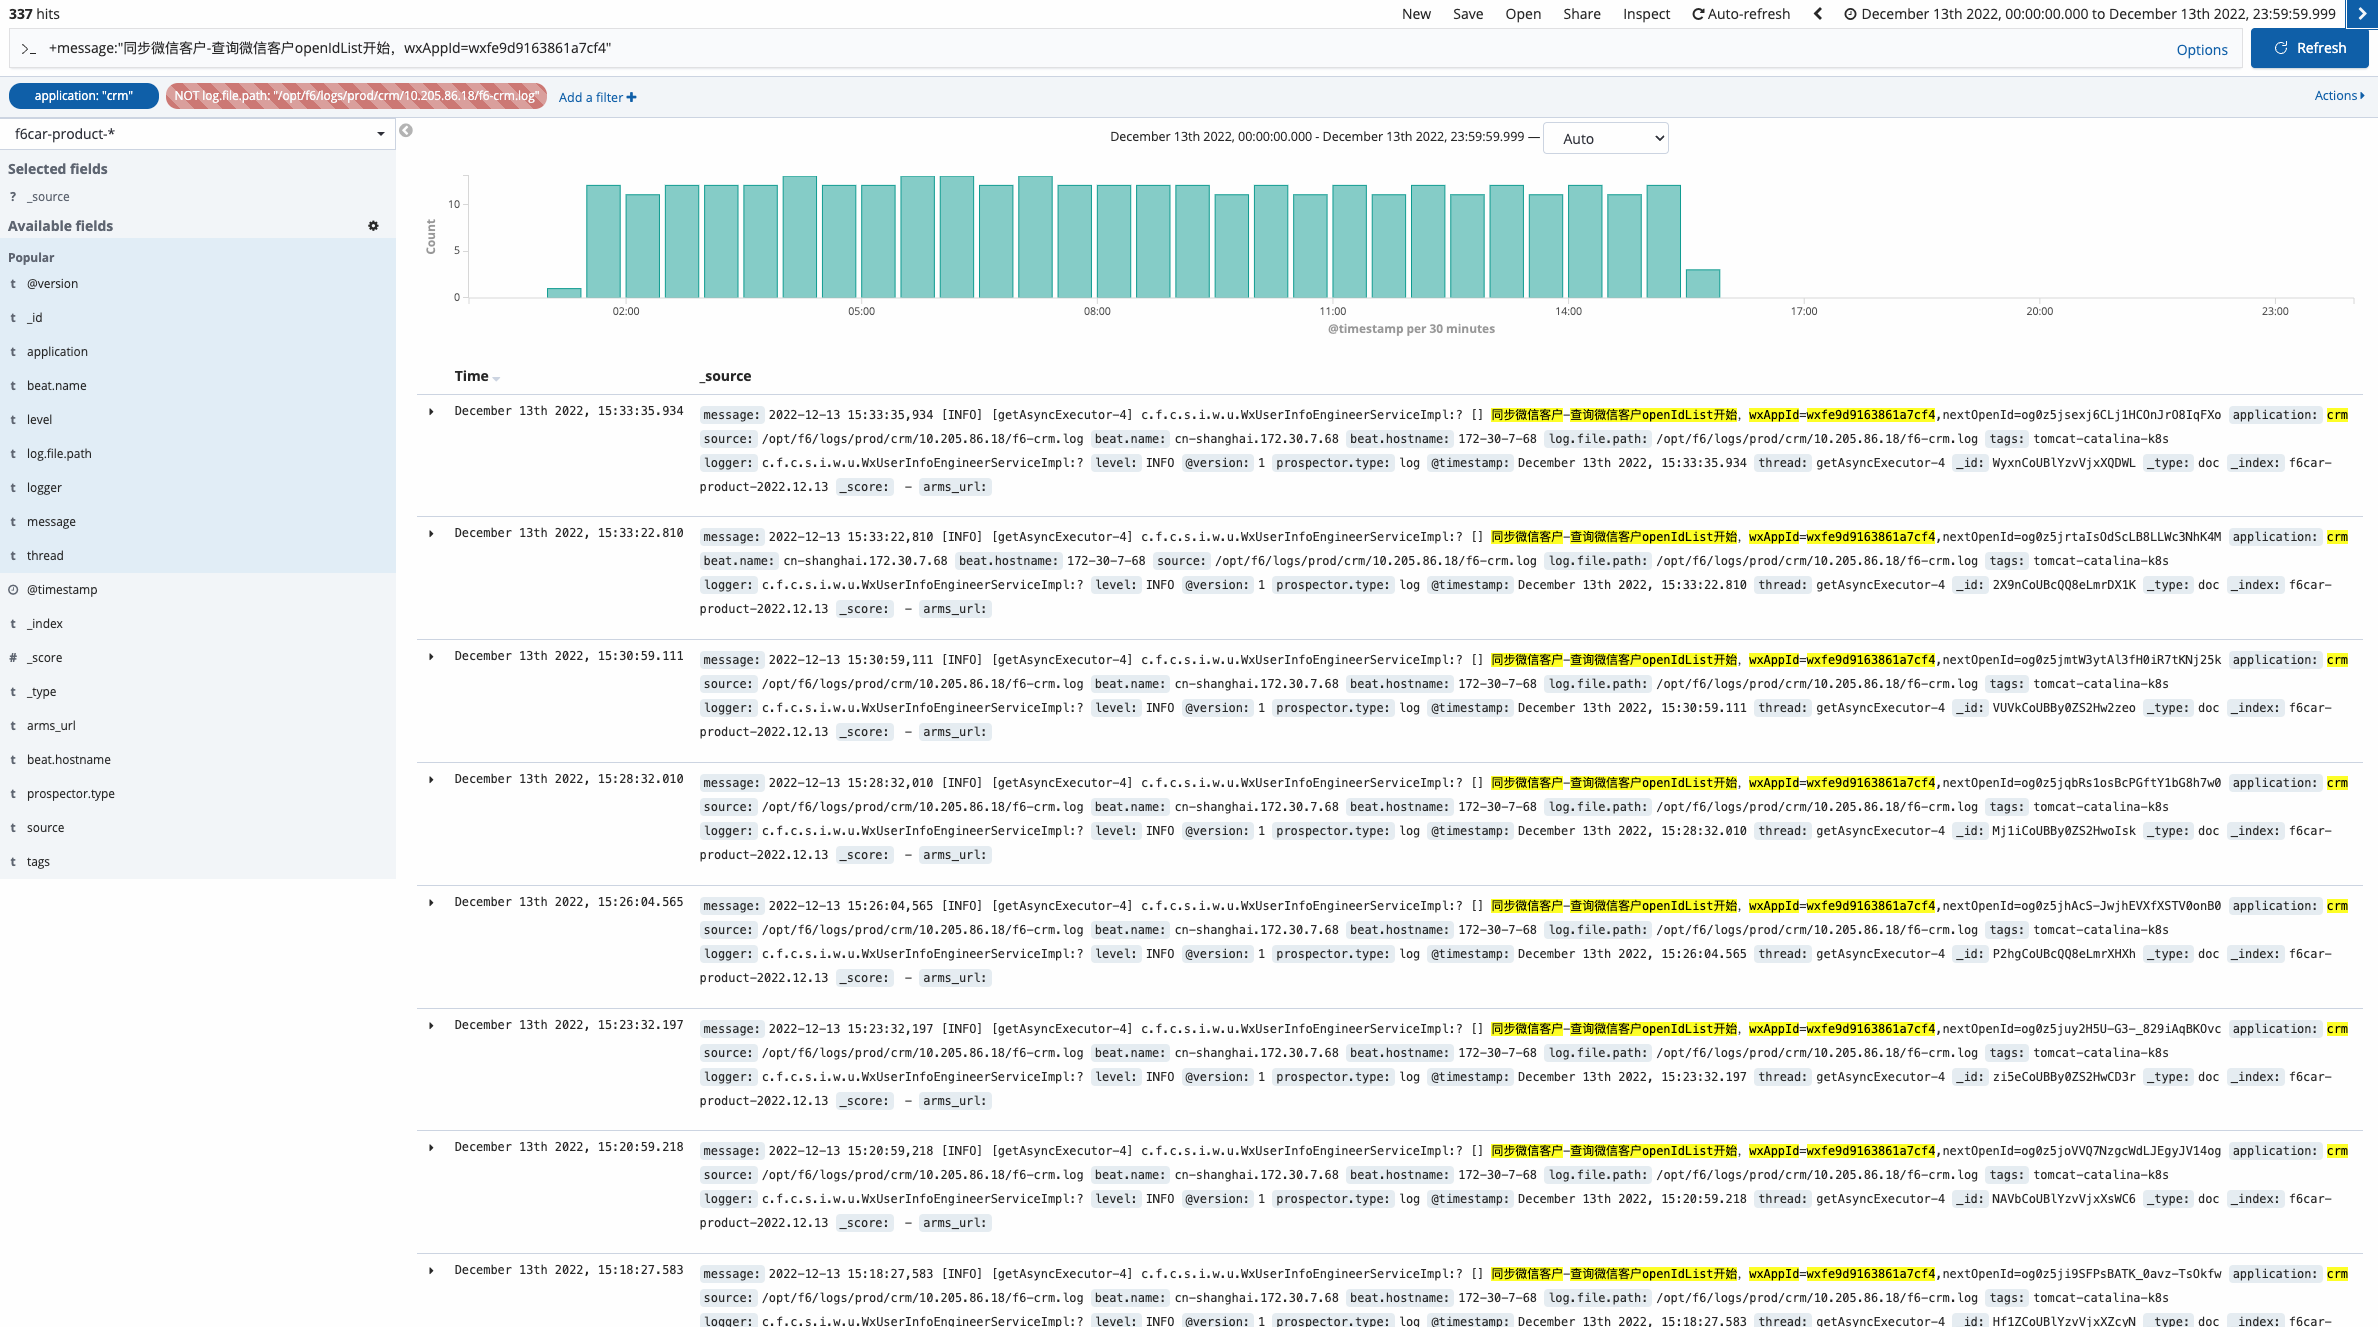Expand log row at 15:26:04.565

(x=432, y=903)
